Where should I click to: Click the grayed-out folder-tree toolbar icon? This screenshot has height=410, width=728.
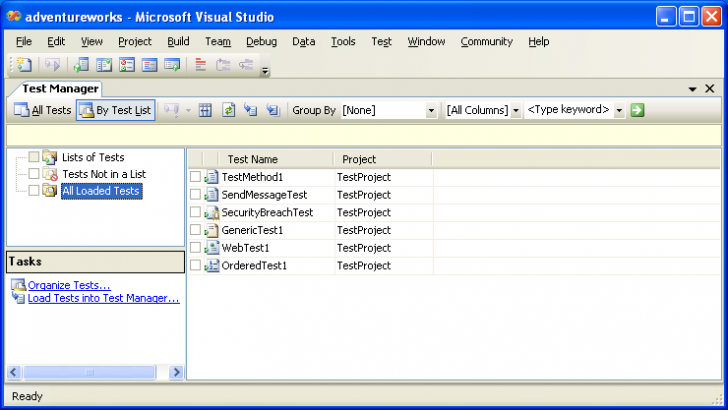pos(223,65)
